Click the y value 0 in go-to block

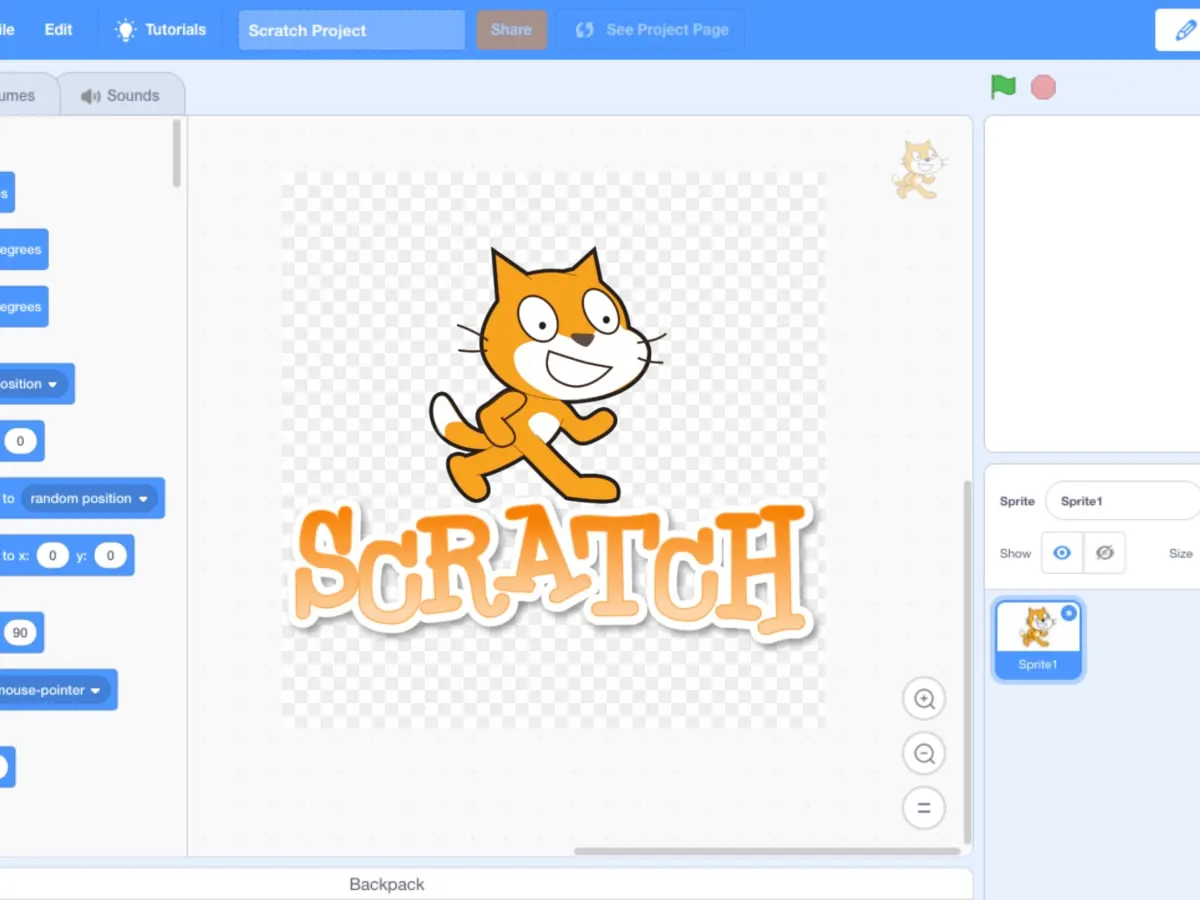tap(111, 555)
